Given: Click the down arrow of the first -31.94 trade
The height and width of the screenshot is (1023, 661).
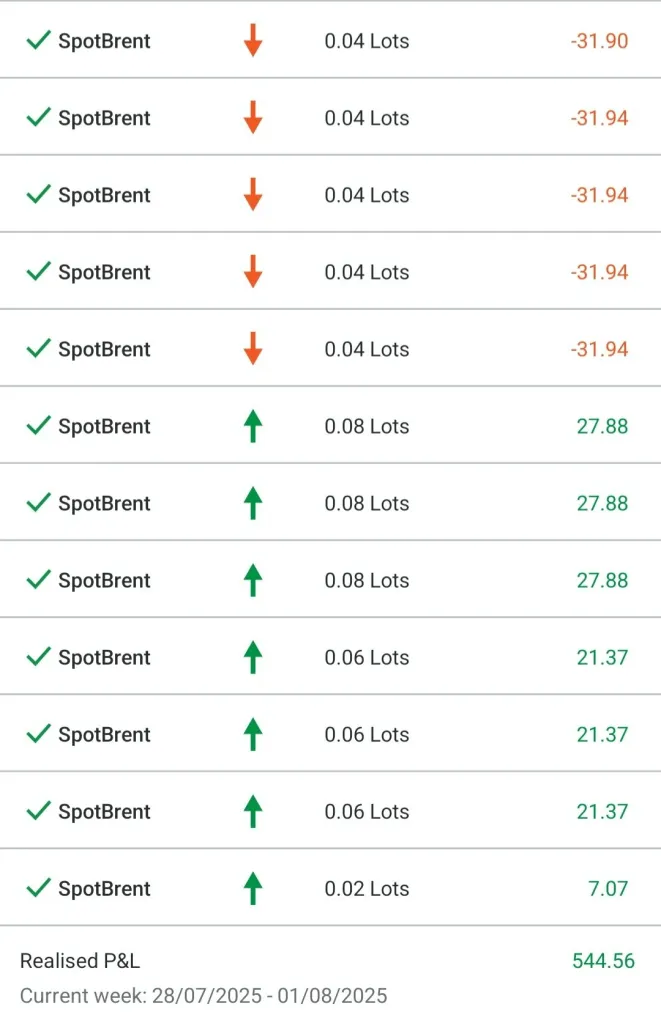Looking at the screenshot, I should (253, 118).
